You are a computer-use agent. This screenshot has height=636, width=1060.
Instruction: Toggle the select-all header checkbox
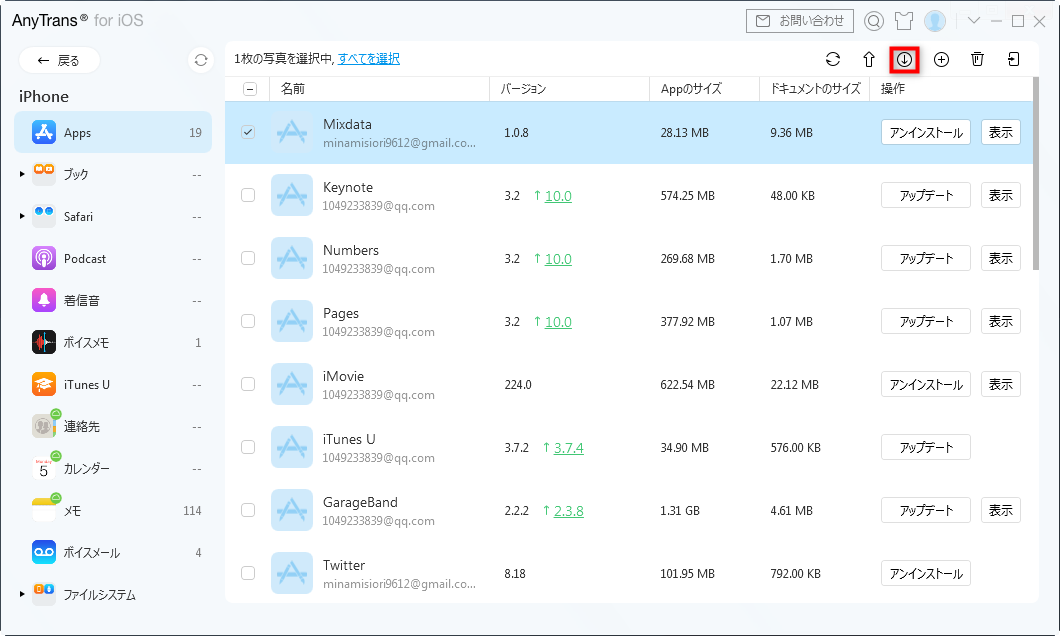pos(249,89)
